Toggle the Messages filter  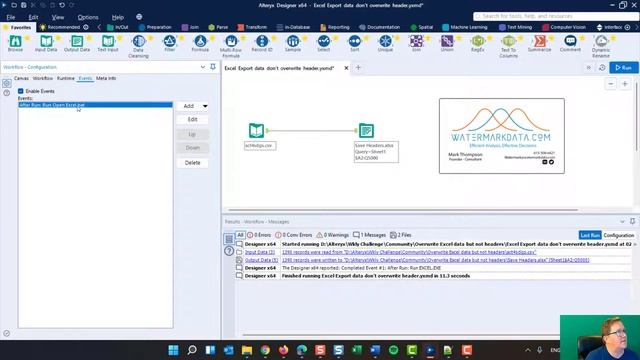point(369,235)
